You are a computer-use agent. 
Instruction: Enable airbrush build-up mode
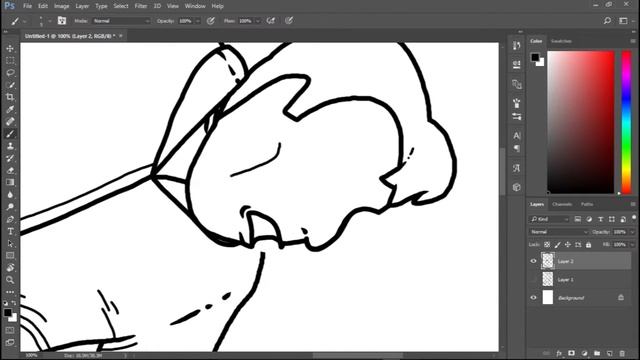pyautogui.click(x=271, y=20)
